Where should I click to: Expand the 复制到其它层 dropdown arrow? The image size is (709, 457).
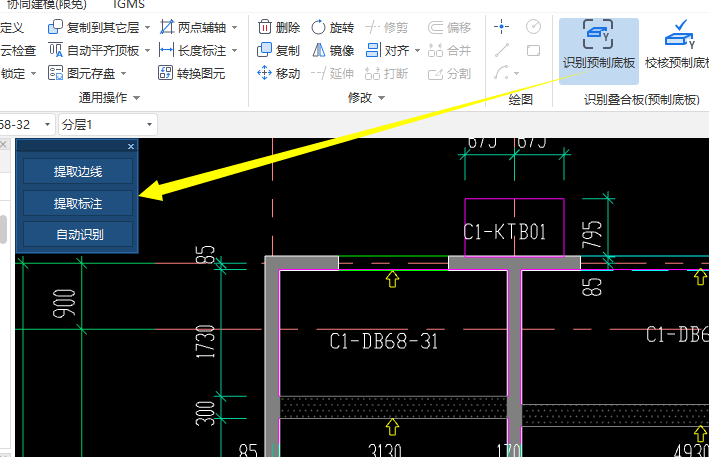click(147, 27)
